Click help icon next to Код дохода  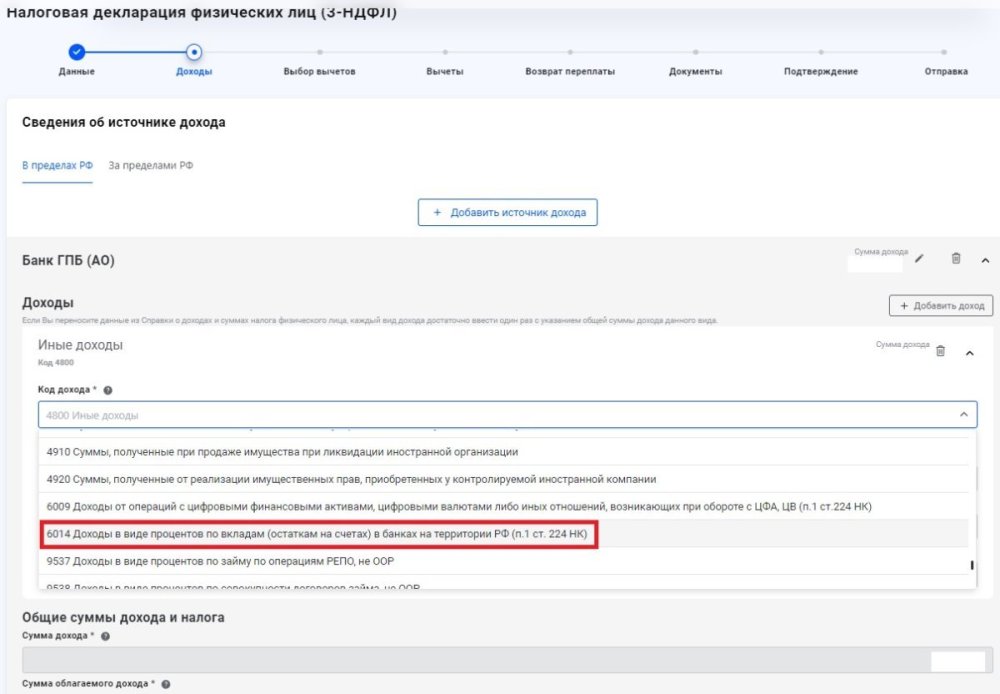pos(107,390)
